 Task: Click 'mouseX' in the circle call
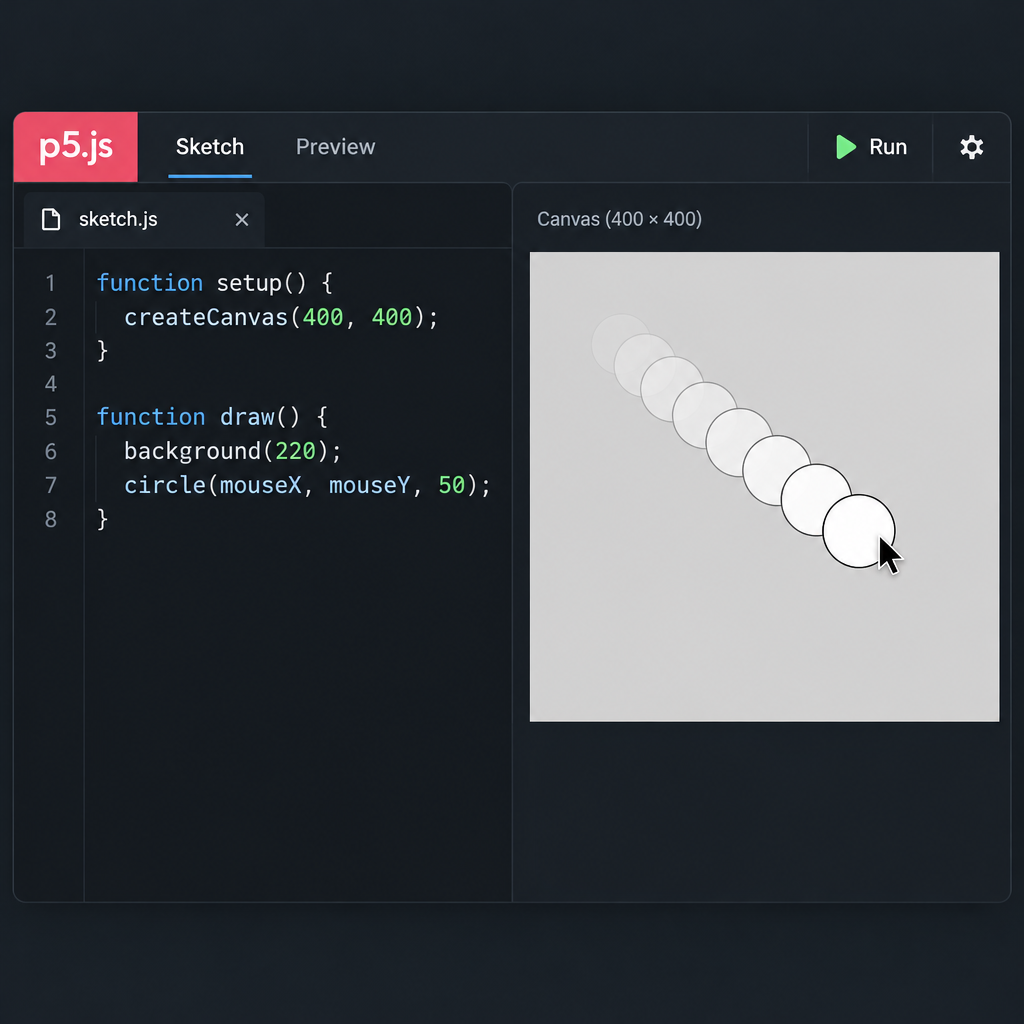(260, 485)
